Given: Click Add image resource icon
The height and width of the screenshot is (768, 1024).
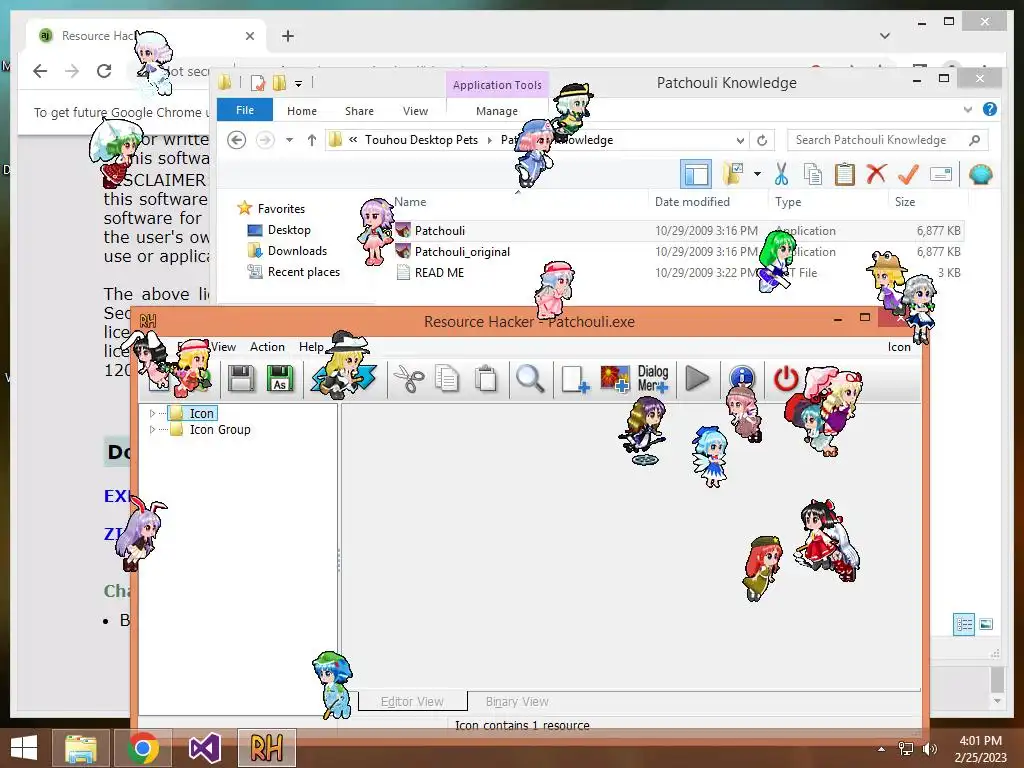Looking at the screenshot, I should click(615, 379).
